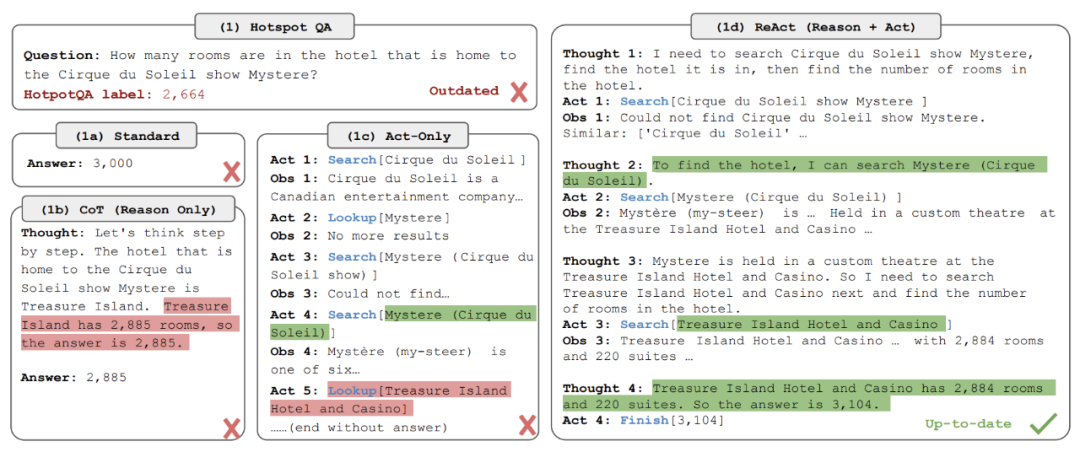Click the green checkmark beside Up-to-date

(1043, 424)
